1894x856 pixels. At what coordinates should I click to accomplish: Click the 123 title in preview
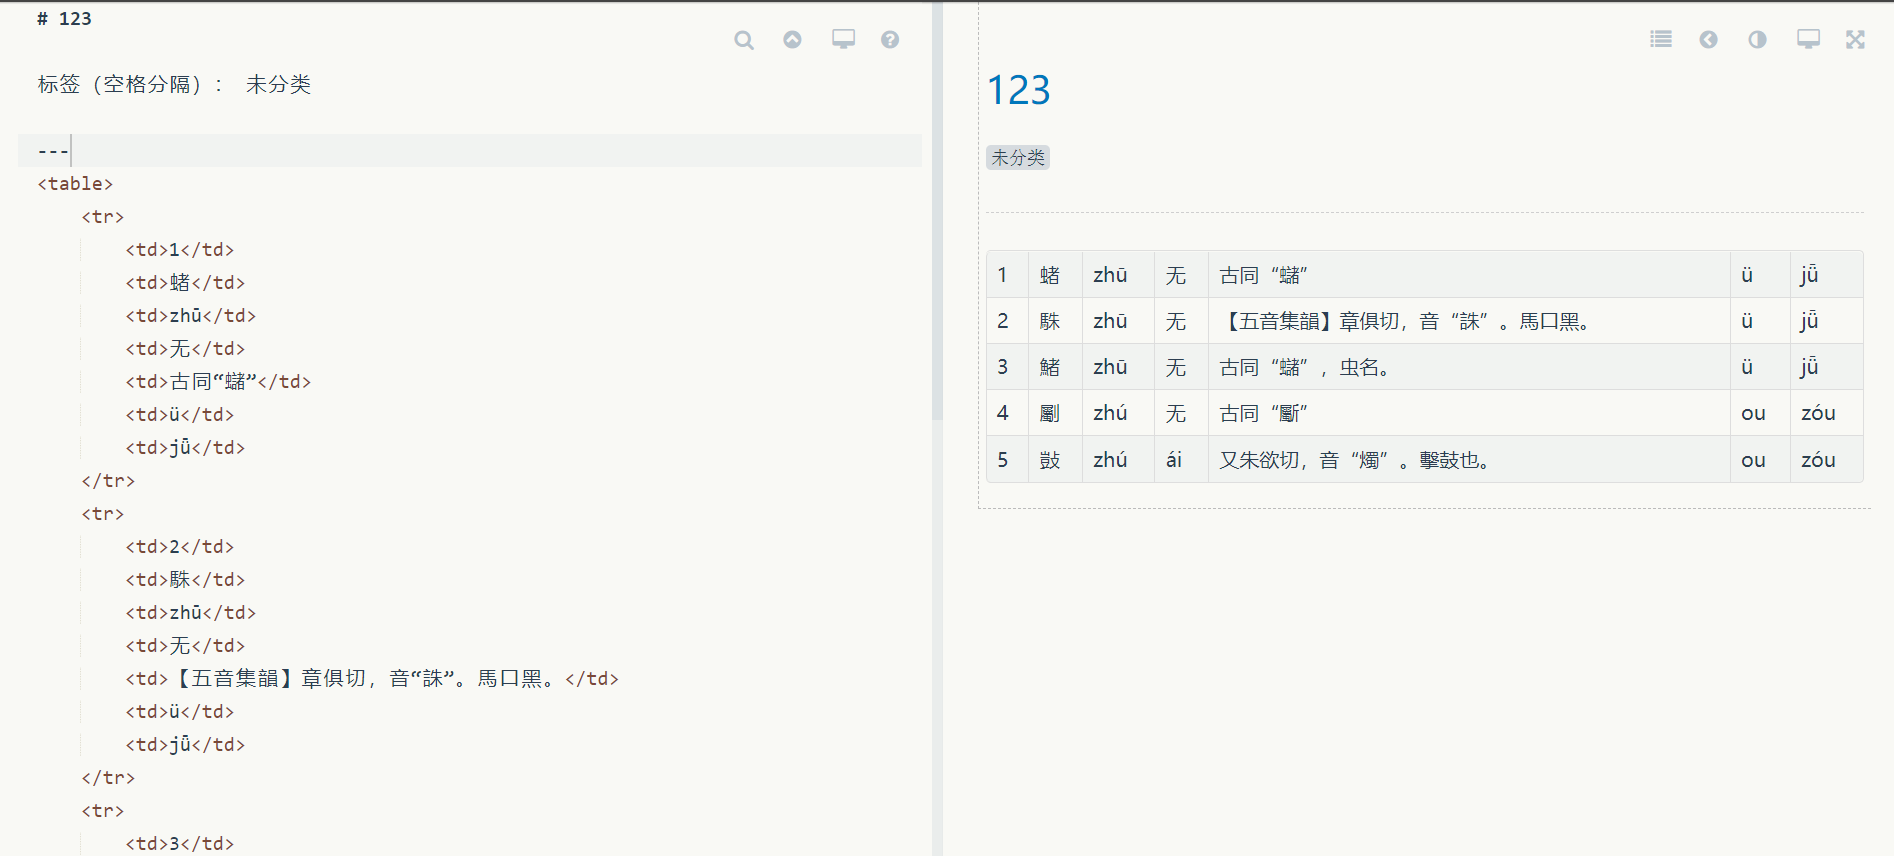(x=1018, y=90)
